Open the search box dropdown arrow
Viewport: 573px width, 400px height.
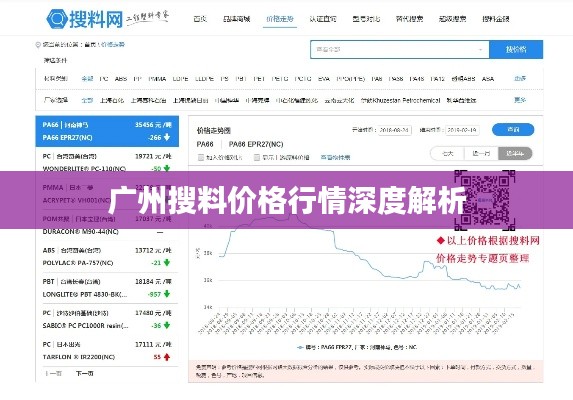[481, 50]
